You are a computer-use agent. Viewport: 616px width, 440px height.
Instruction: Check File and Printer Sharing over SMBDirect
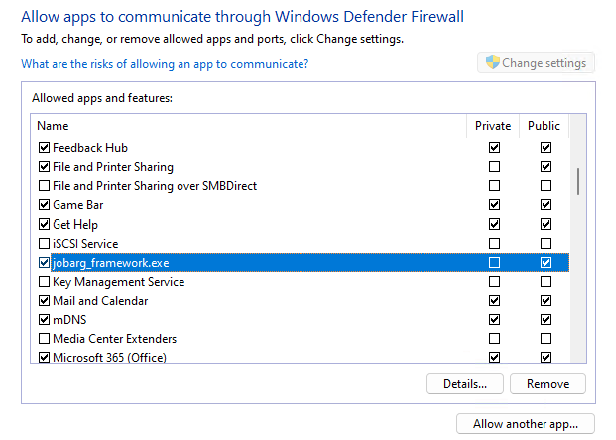[x=44, y=185]
